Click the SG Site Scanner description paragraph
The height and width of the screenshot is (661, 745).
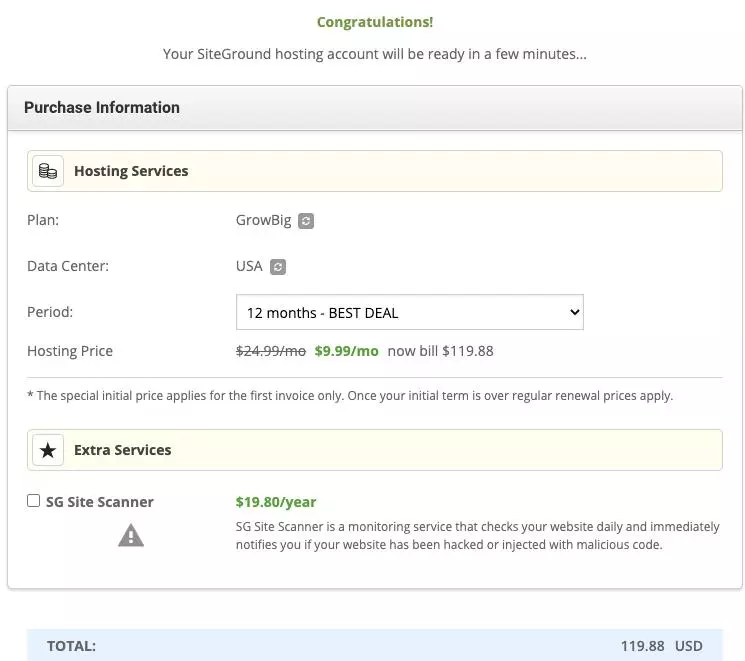478,536
